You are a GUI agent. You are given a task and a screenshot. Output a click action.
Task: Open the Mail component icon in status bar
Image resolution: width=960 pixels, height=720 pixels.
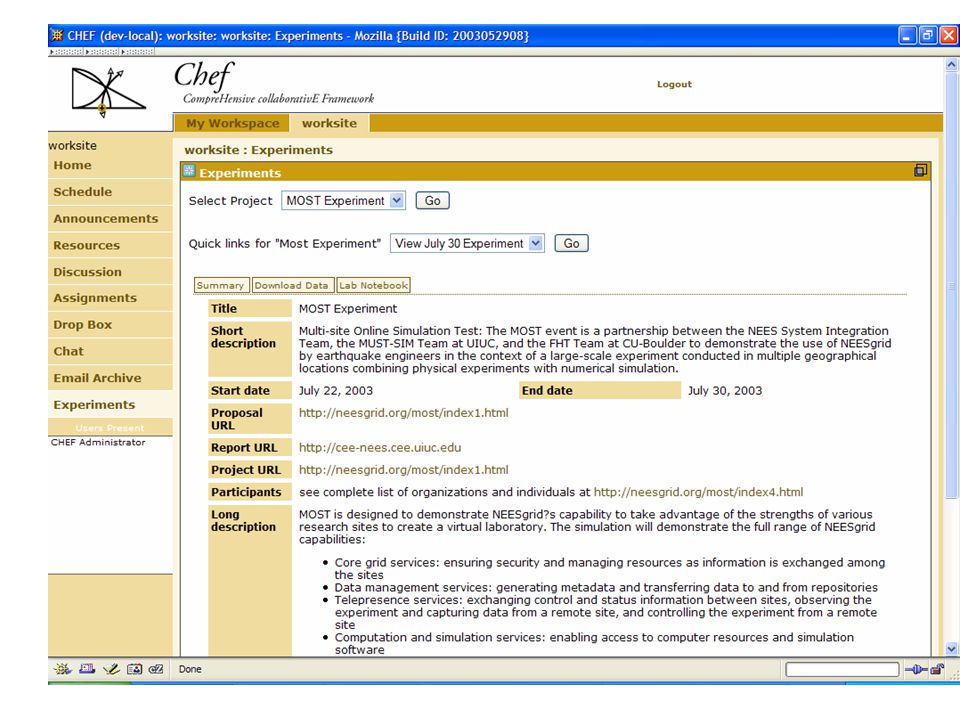[x=87, y=669]
